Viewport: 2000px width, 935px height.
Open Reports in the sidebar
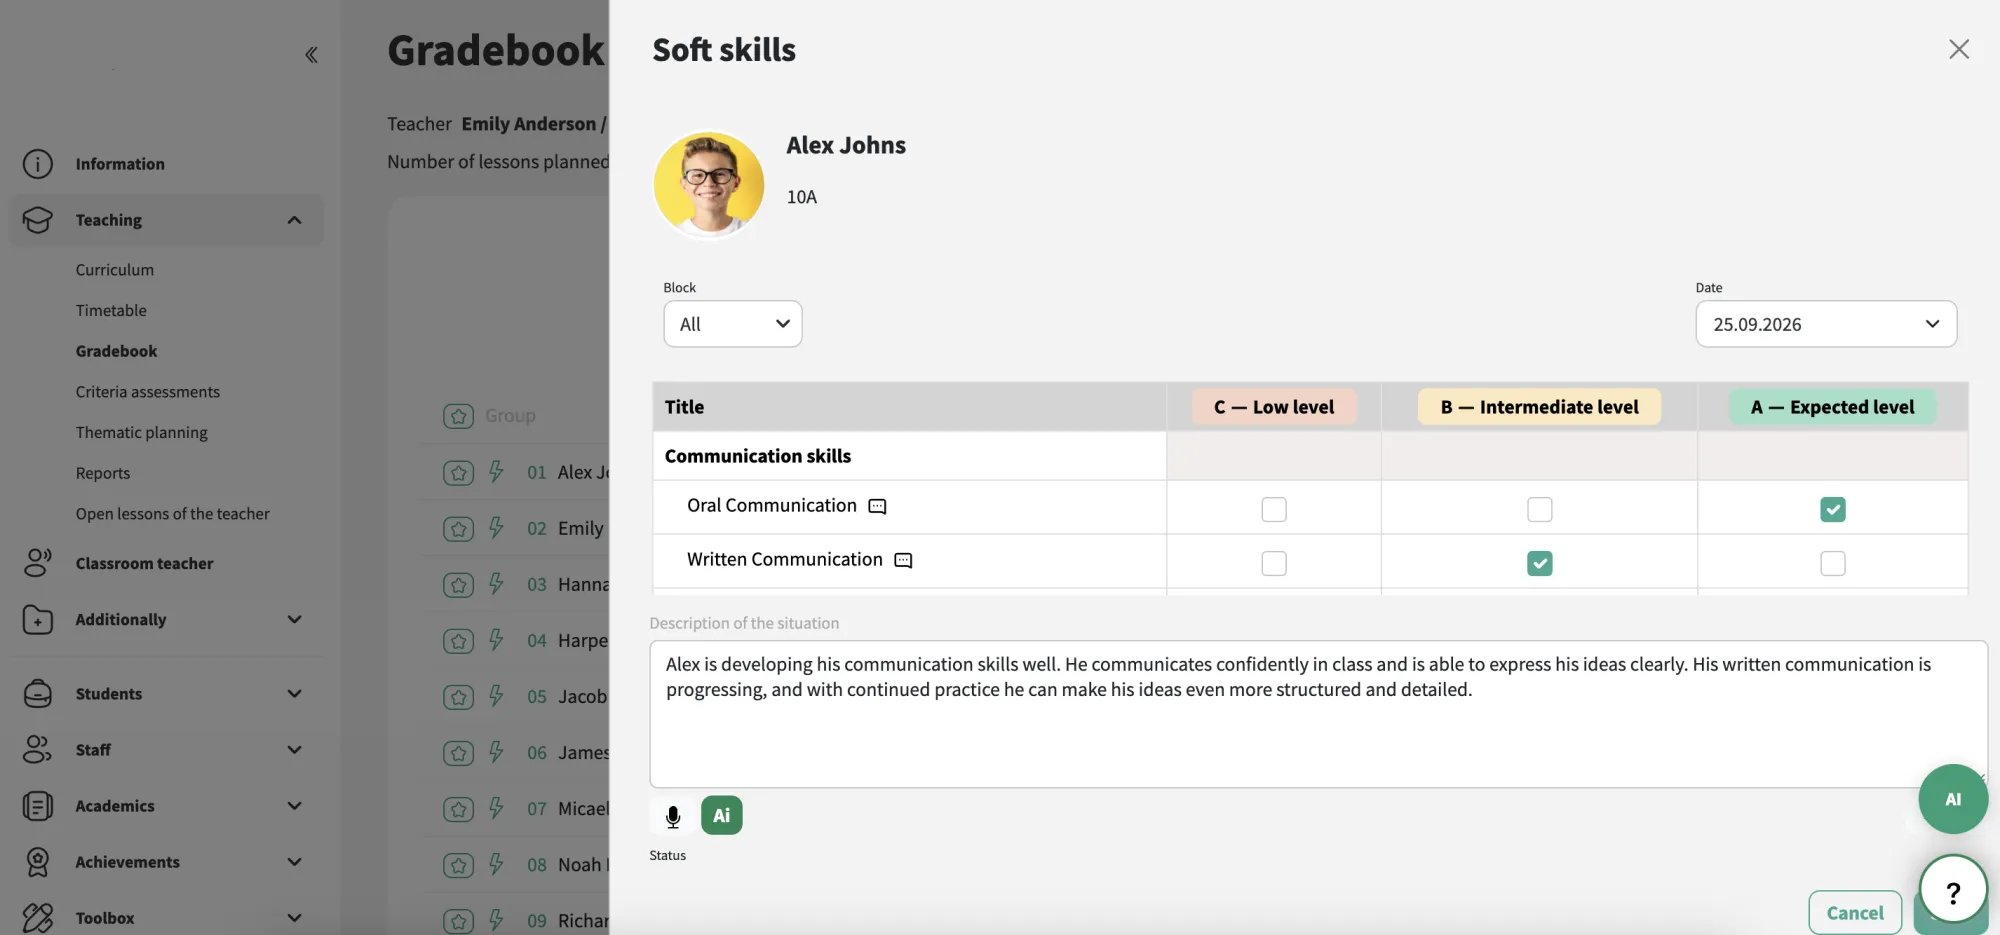[103, 473]
